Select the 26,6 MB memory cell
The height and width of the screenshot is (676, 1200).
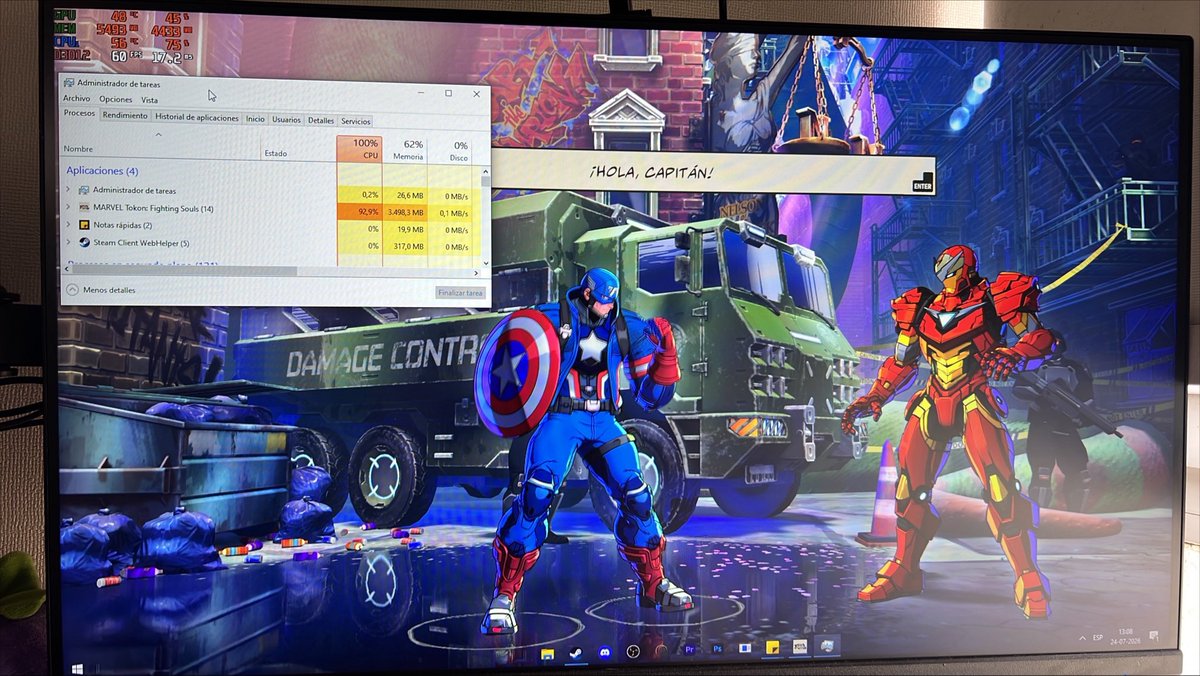coord(405,196)
